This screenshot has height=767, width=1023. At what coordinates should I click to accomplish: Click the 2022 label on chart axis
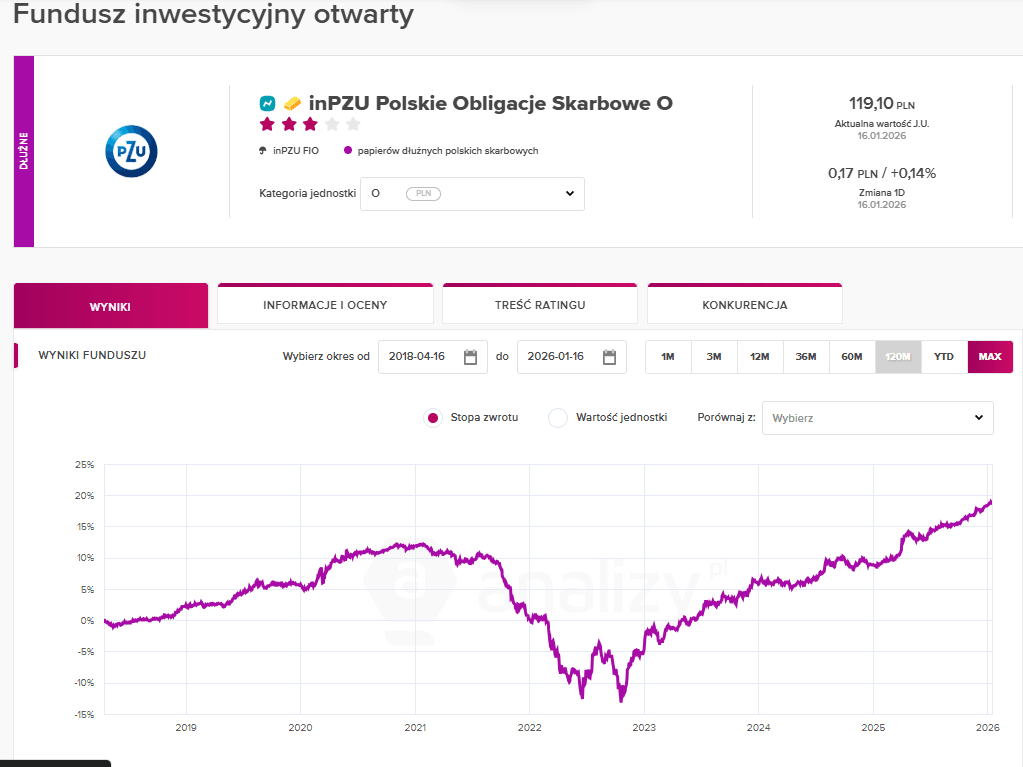coord(530,727)
